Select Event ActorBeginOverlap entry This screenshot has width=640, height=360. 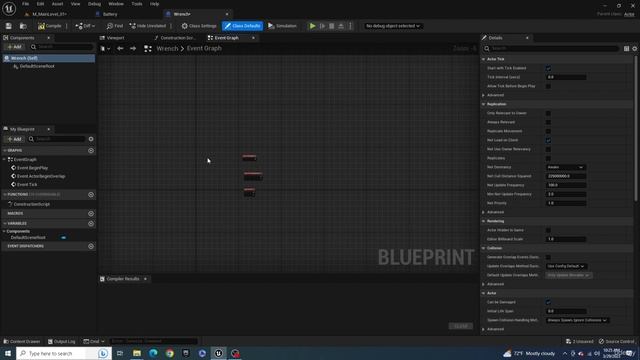(41, 176)
